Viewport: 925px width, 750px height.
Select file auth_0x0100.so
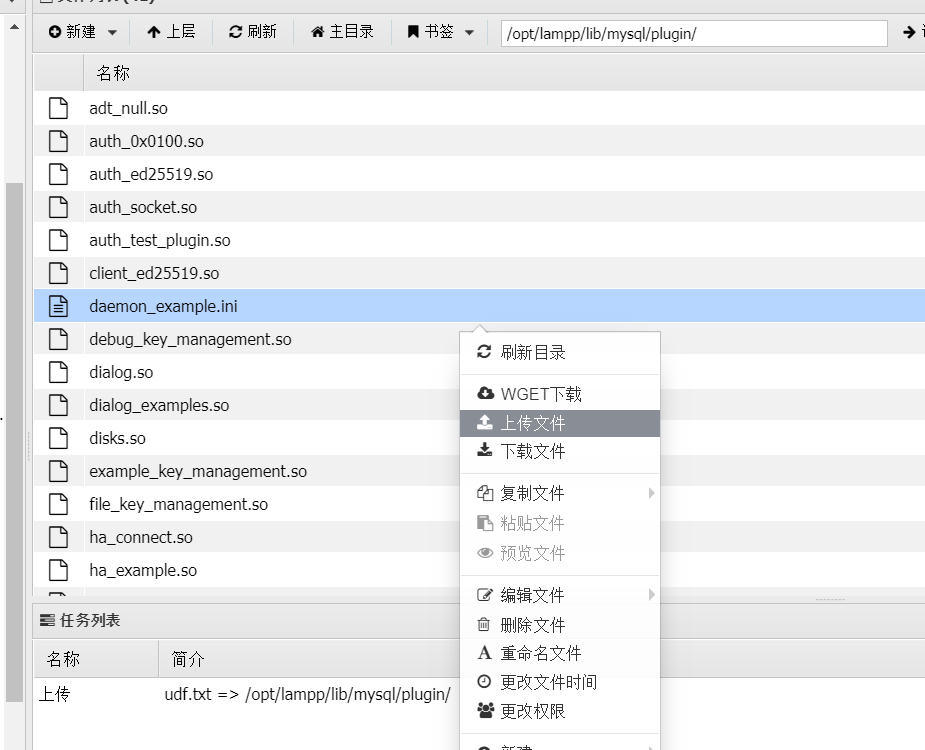click(146, 142)
